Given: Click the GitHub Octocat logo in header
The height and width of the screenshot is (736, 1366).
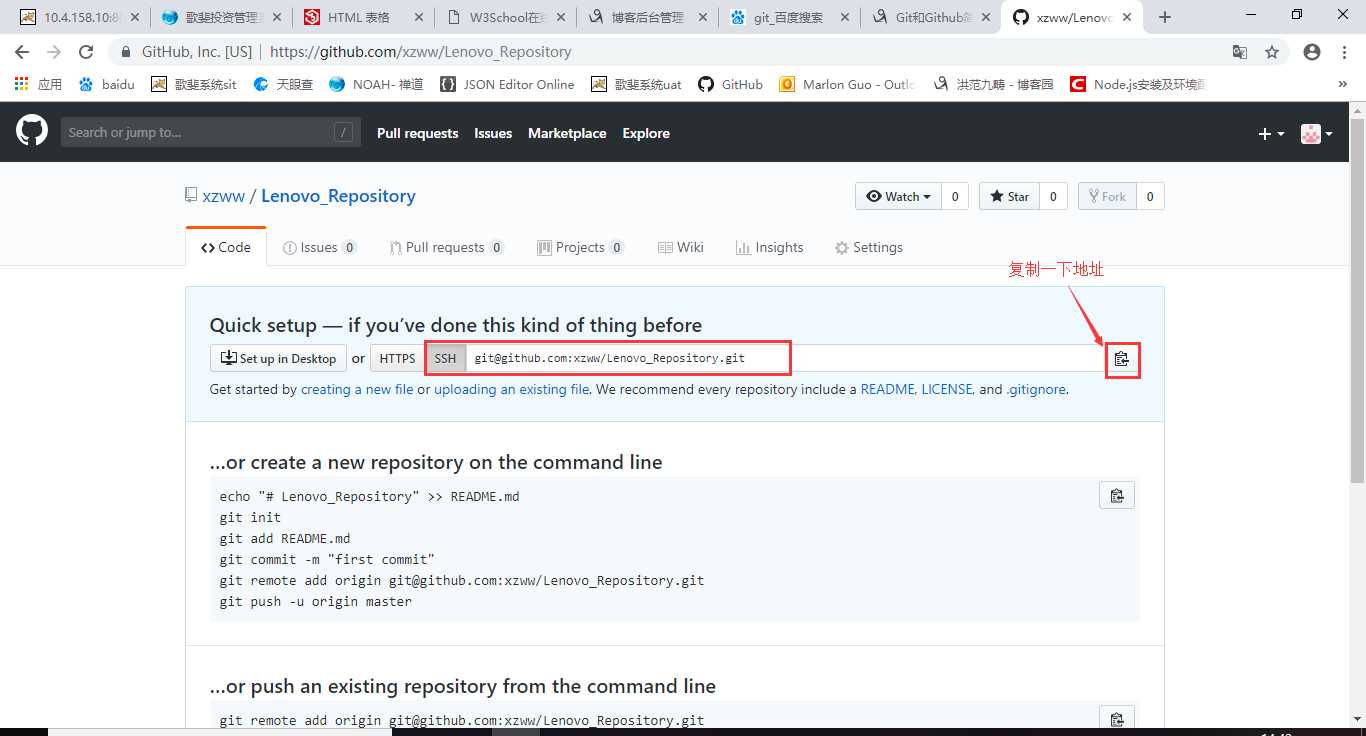Looking at the screenshot, I should pyautogui.click(x=32, y=131).
